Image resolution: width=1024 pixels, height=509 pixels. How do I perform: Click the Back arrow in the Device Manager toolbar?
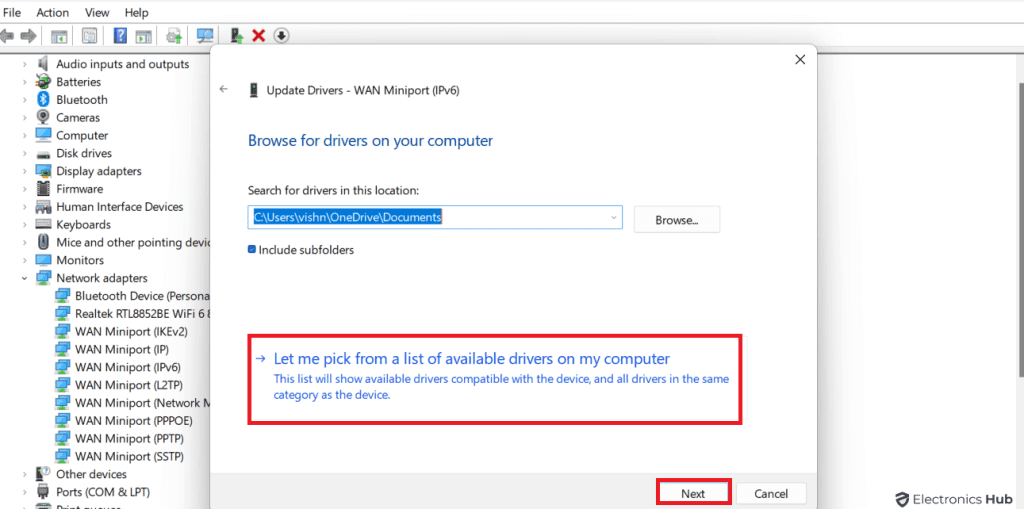pos(8,35)
